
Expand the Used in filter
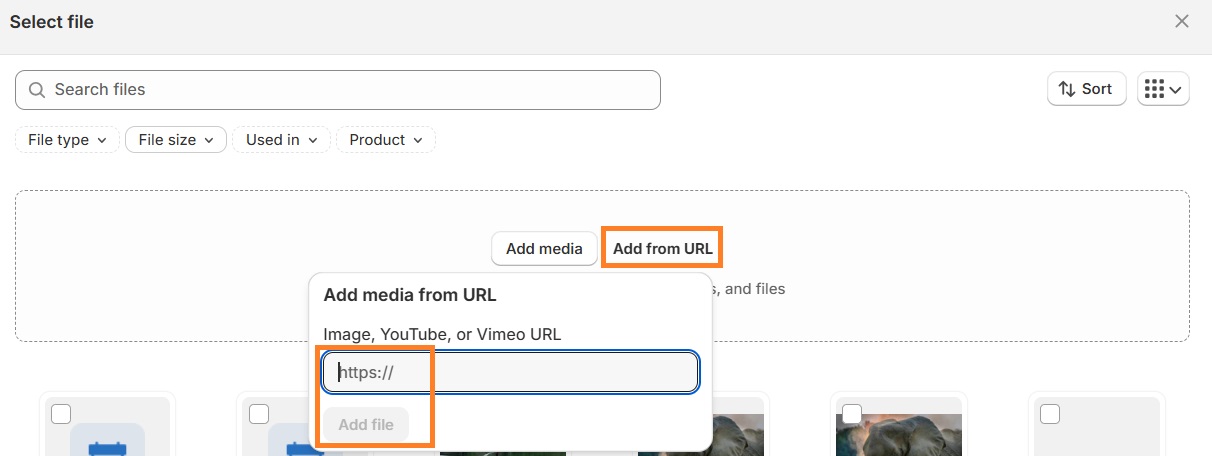coord(282,140)
